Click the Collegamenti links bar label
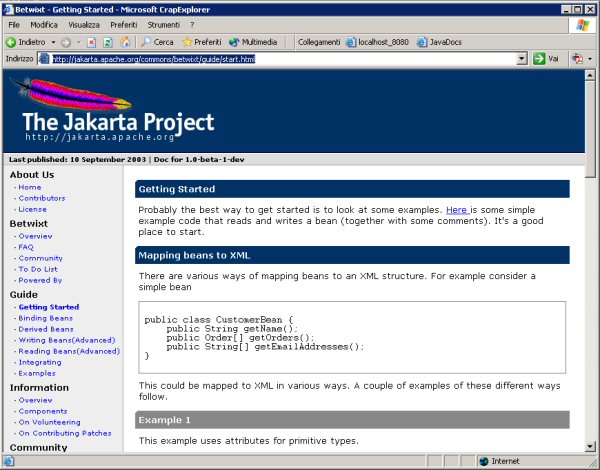Screen dimensions: 600x470 click(319, 42)
